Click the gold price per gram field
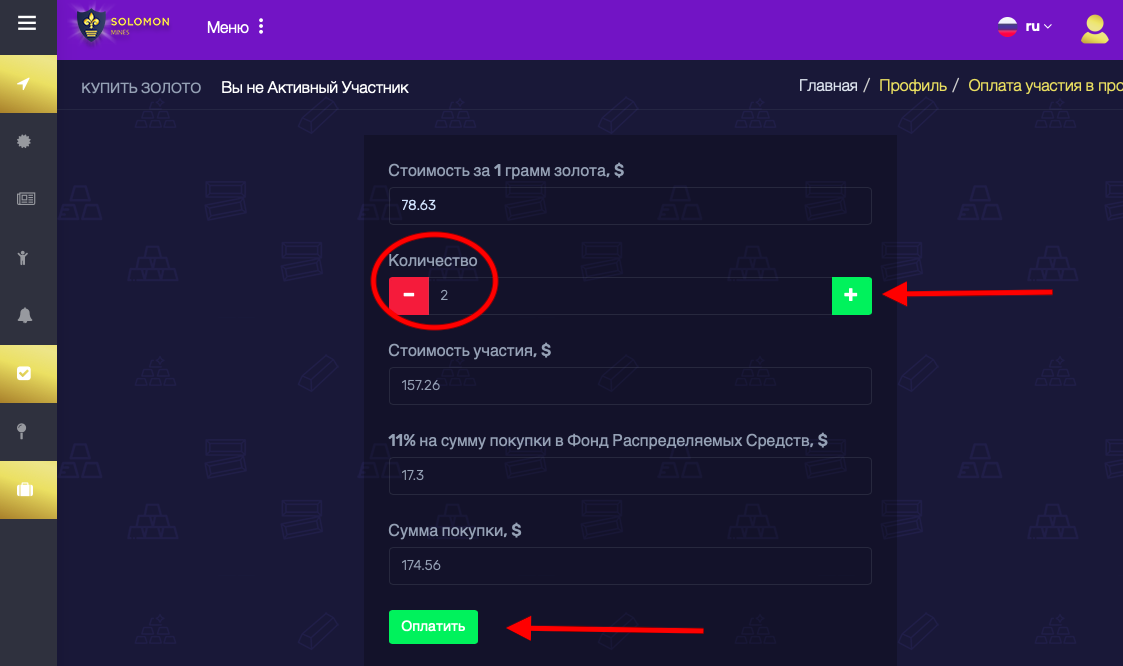 [x=630, y=206]
